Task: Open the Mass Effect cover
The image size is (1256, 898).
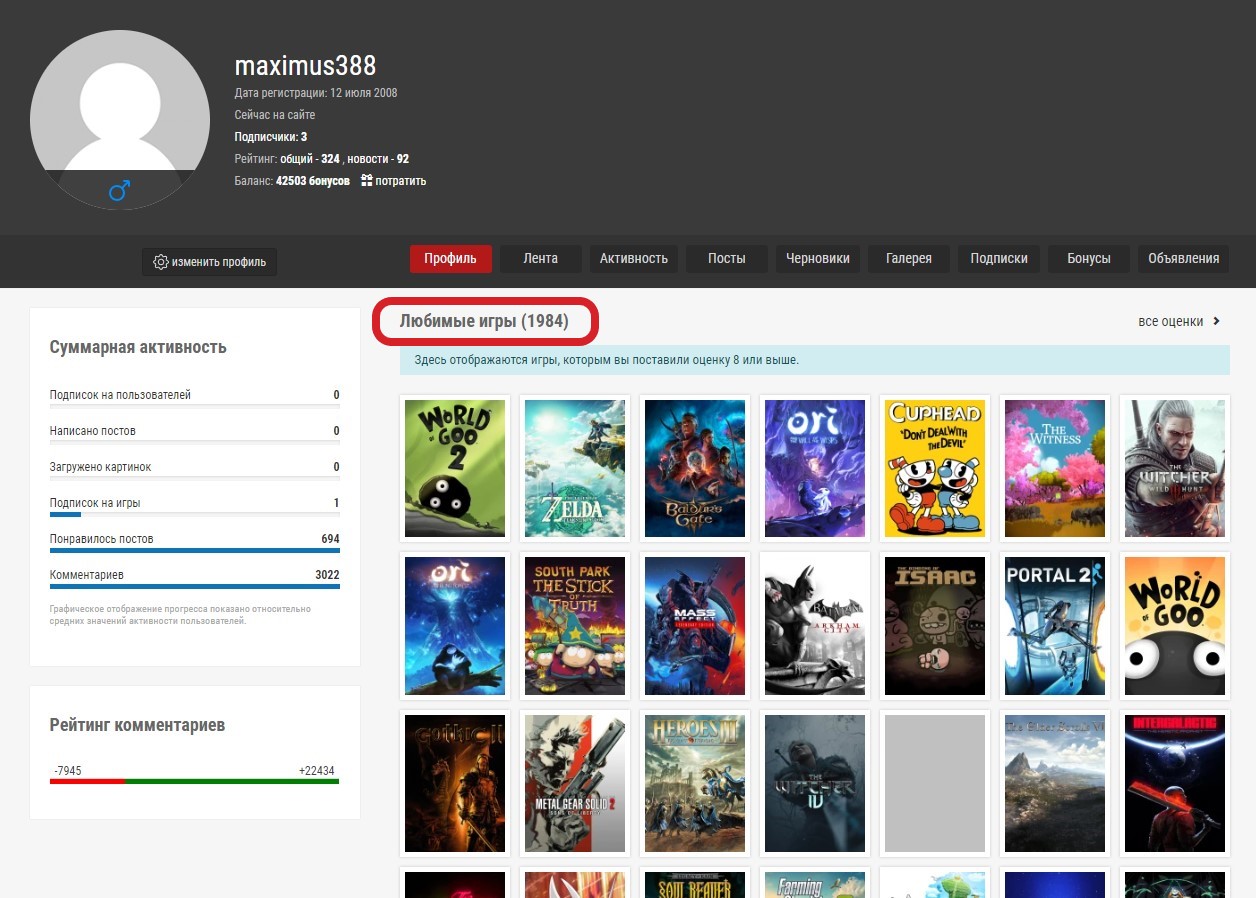Action: 695,626
